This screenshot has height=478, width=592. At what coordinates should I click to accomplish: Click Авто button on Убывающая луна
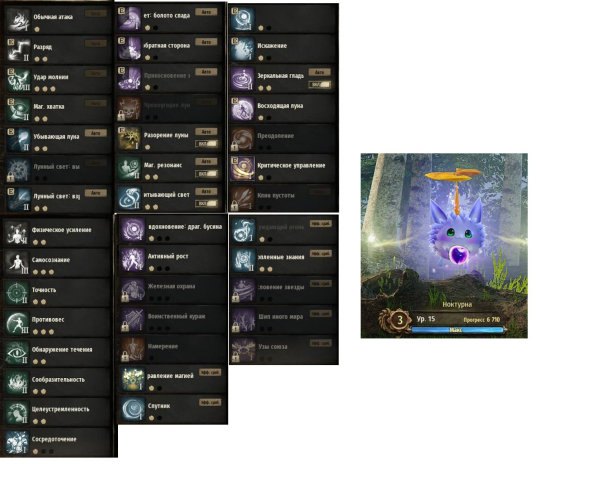[96, 133]
